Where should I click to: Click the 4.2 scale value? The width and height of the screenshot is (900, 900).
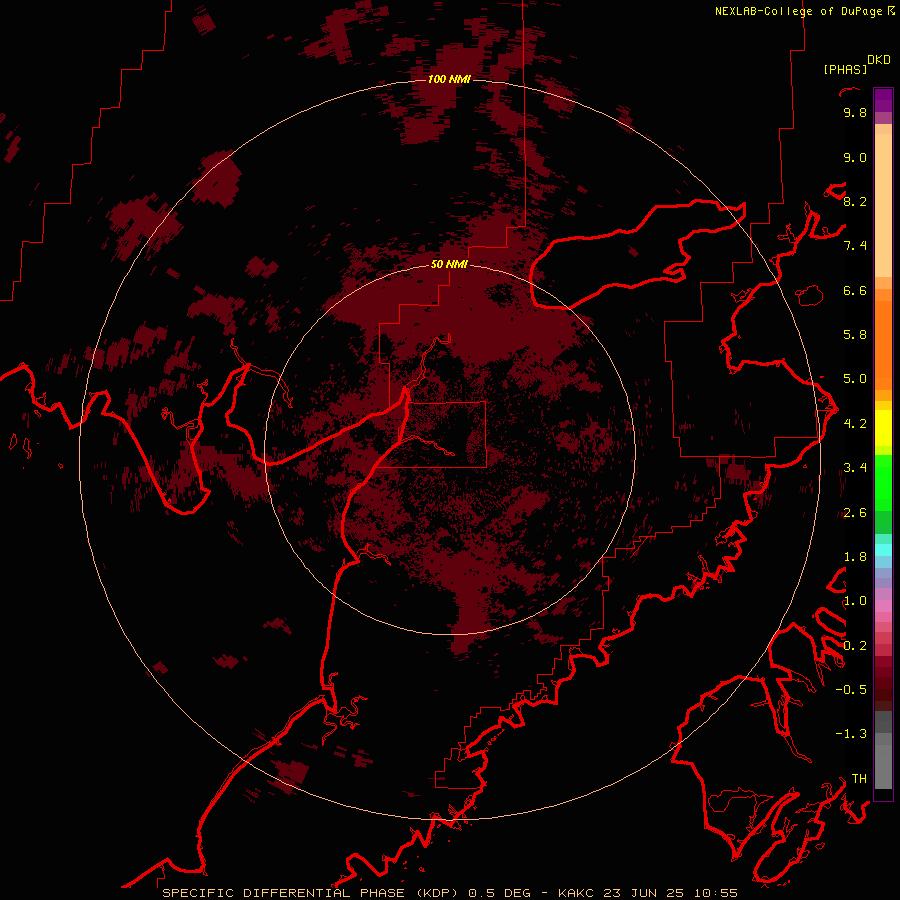(855, 424)
